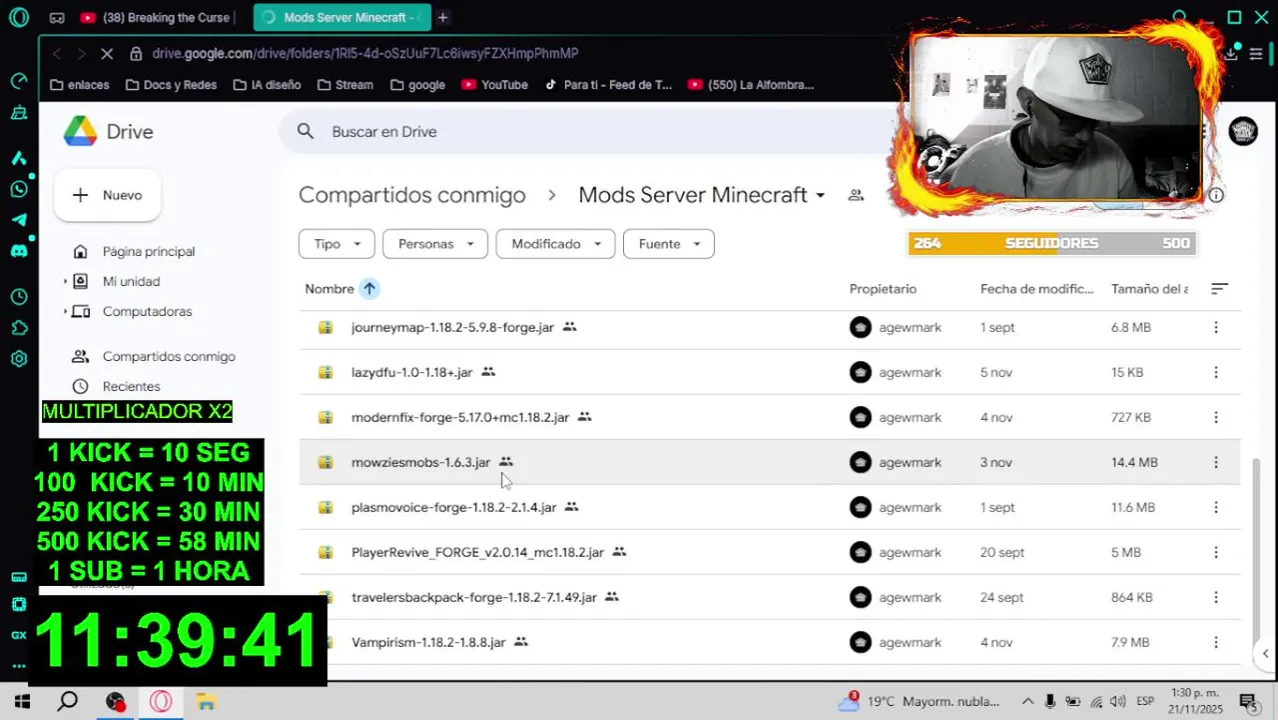Open File Explorer from the taskbar
This screenshot has height=720, width=1278.
coord(206,702)
